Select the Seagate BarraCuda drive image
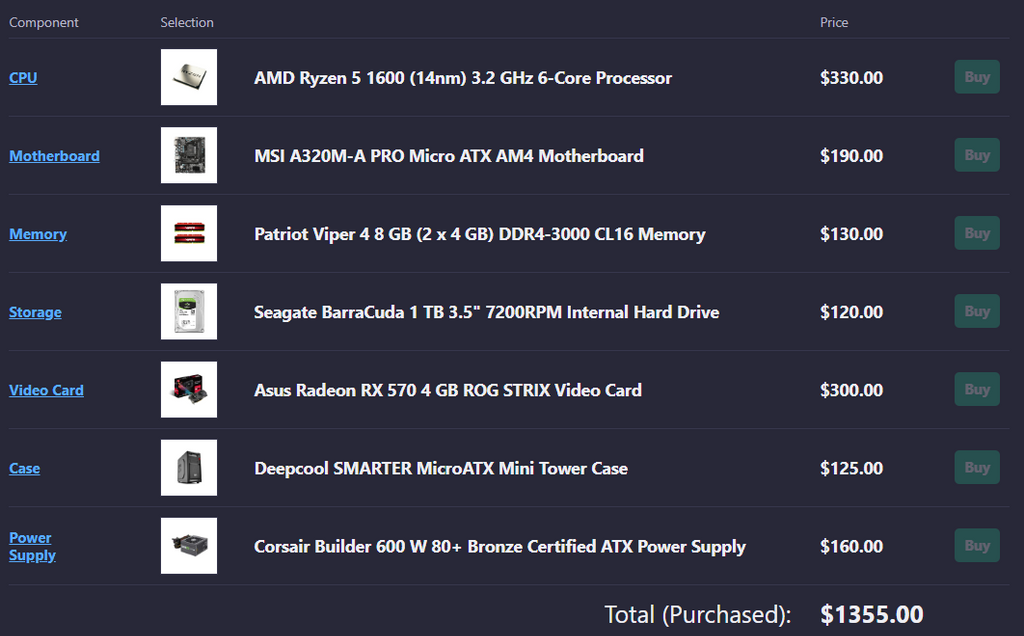 [188, 311]
